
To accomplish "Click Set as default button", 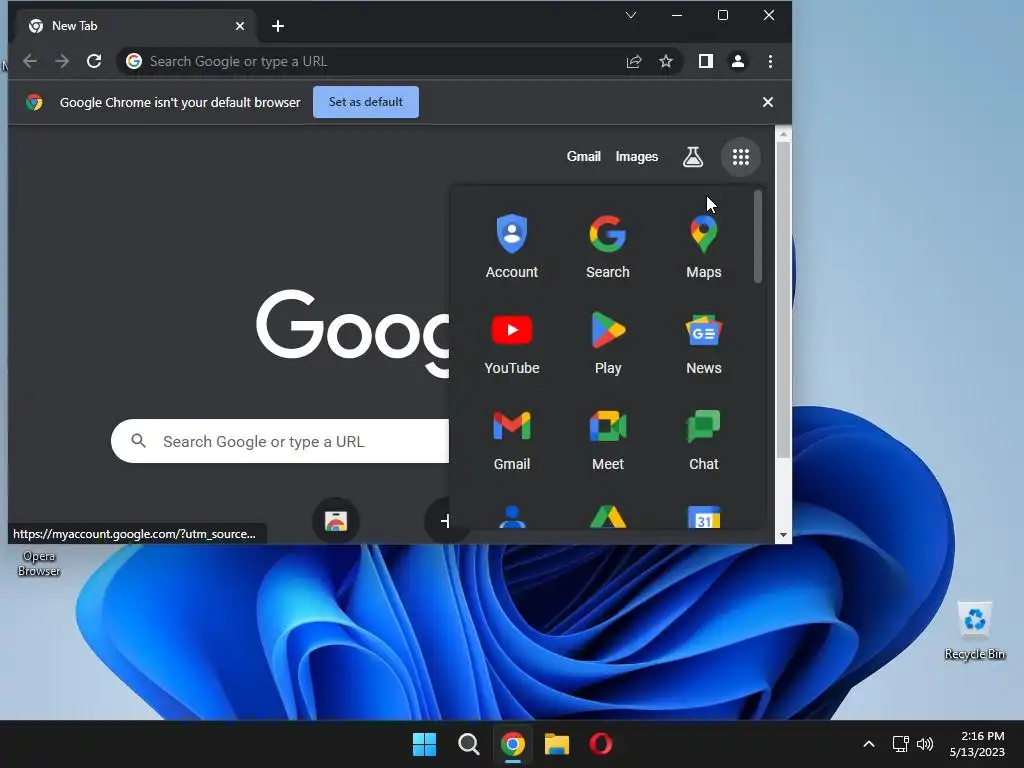I will 366,102.
